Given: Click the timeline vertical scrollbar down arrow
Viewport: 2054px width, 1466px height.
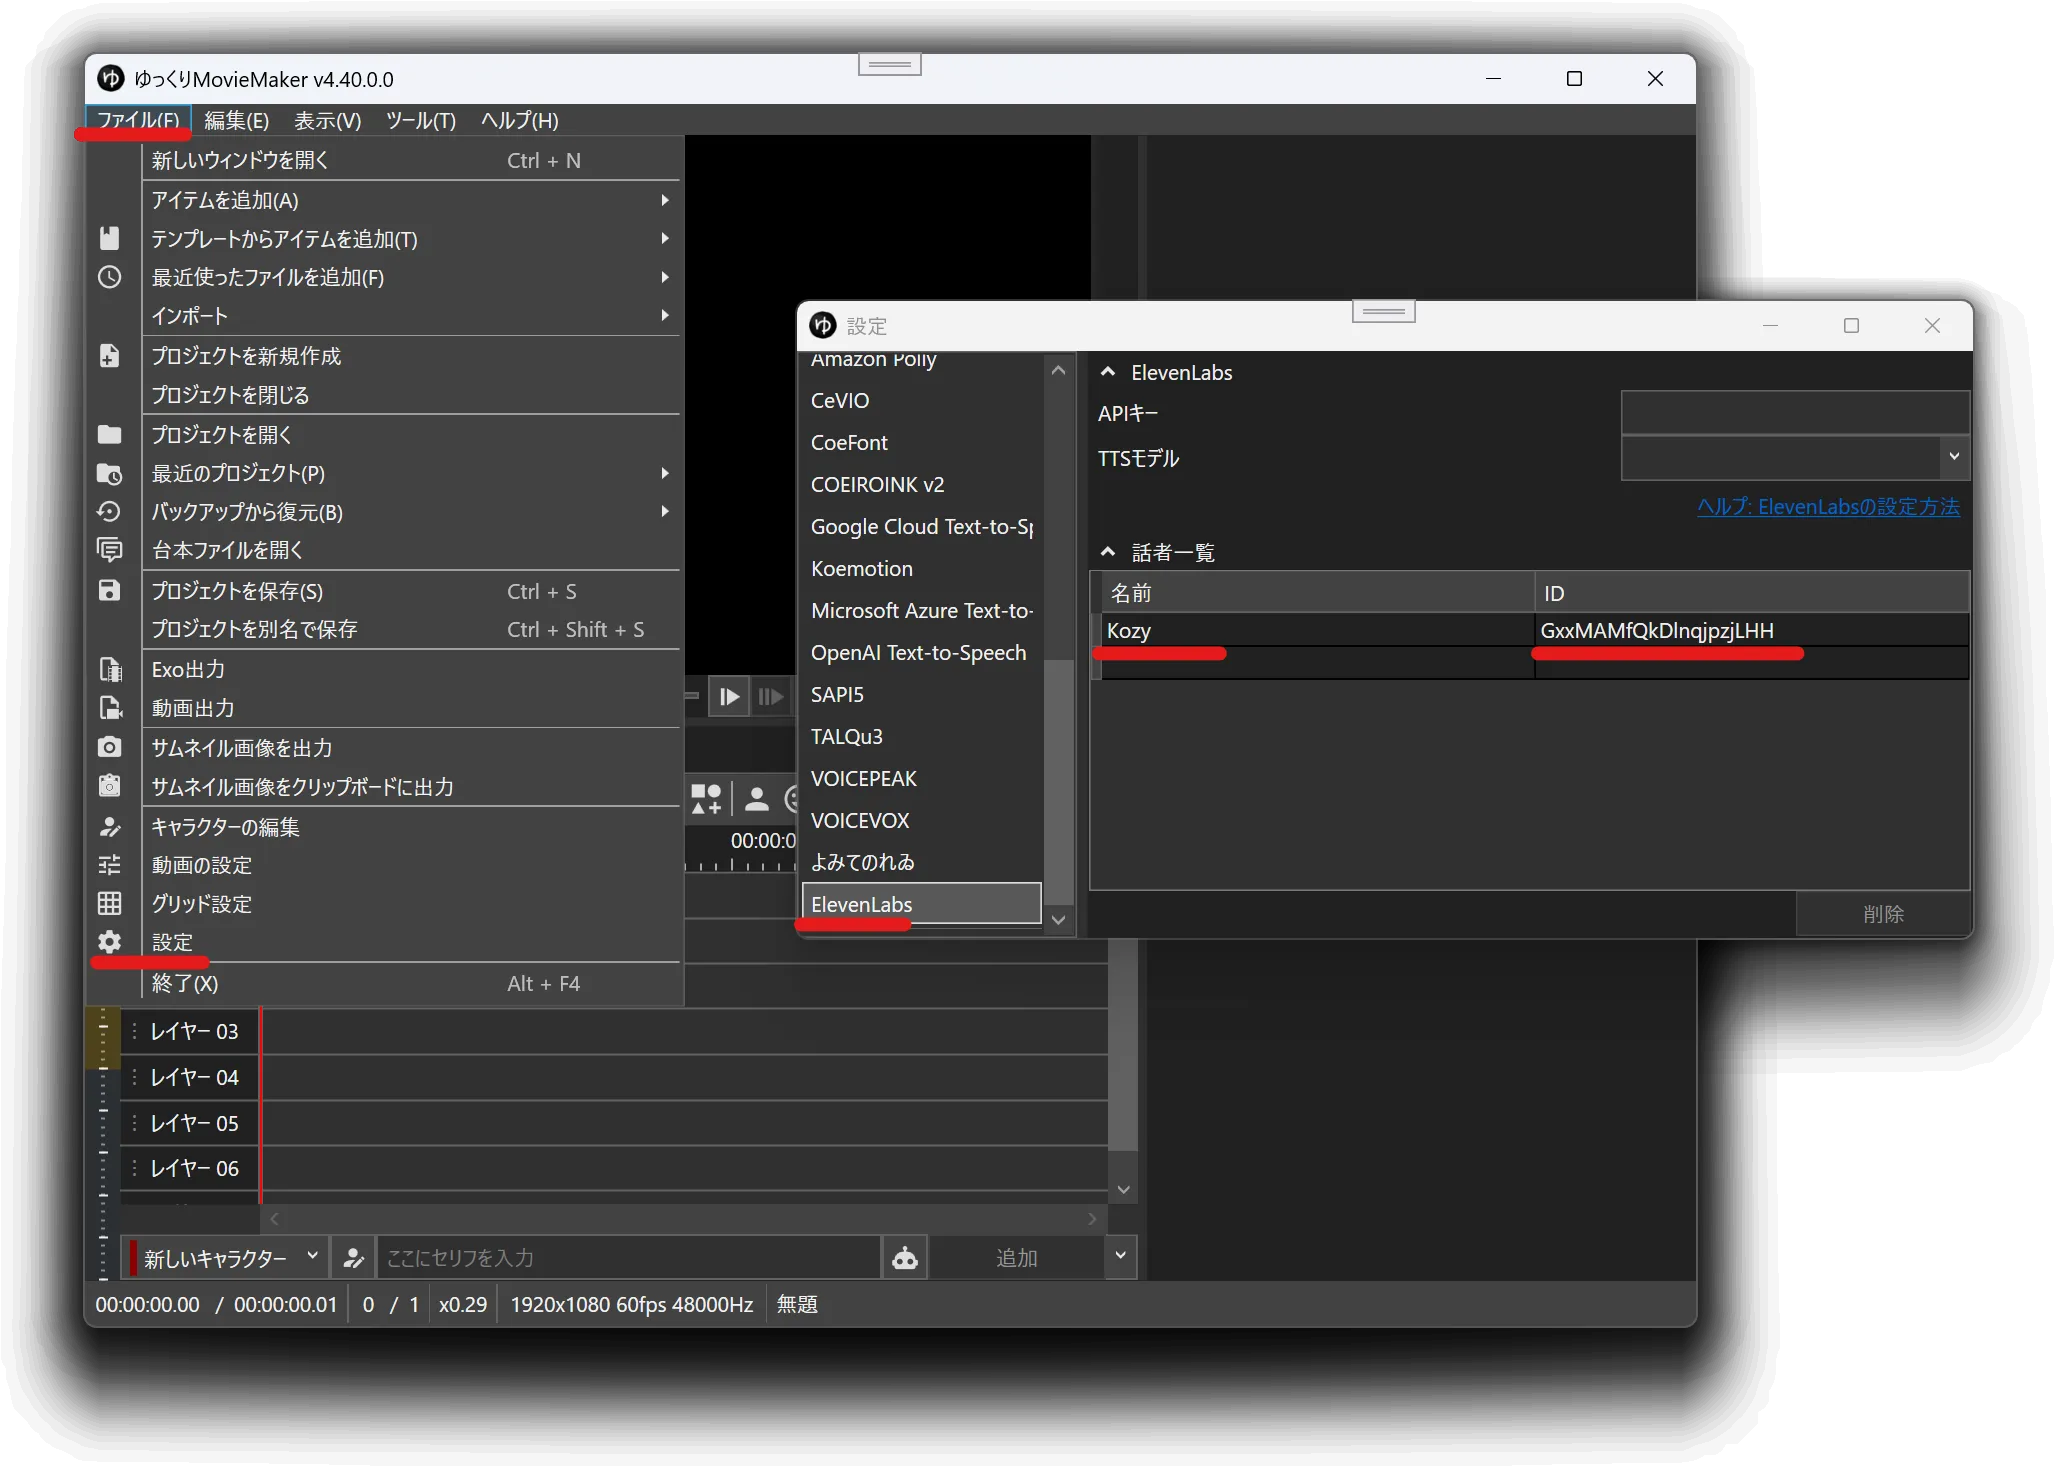Looking at the screenshot, I should pos(1124,1189).
